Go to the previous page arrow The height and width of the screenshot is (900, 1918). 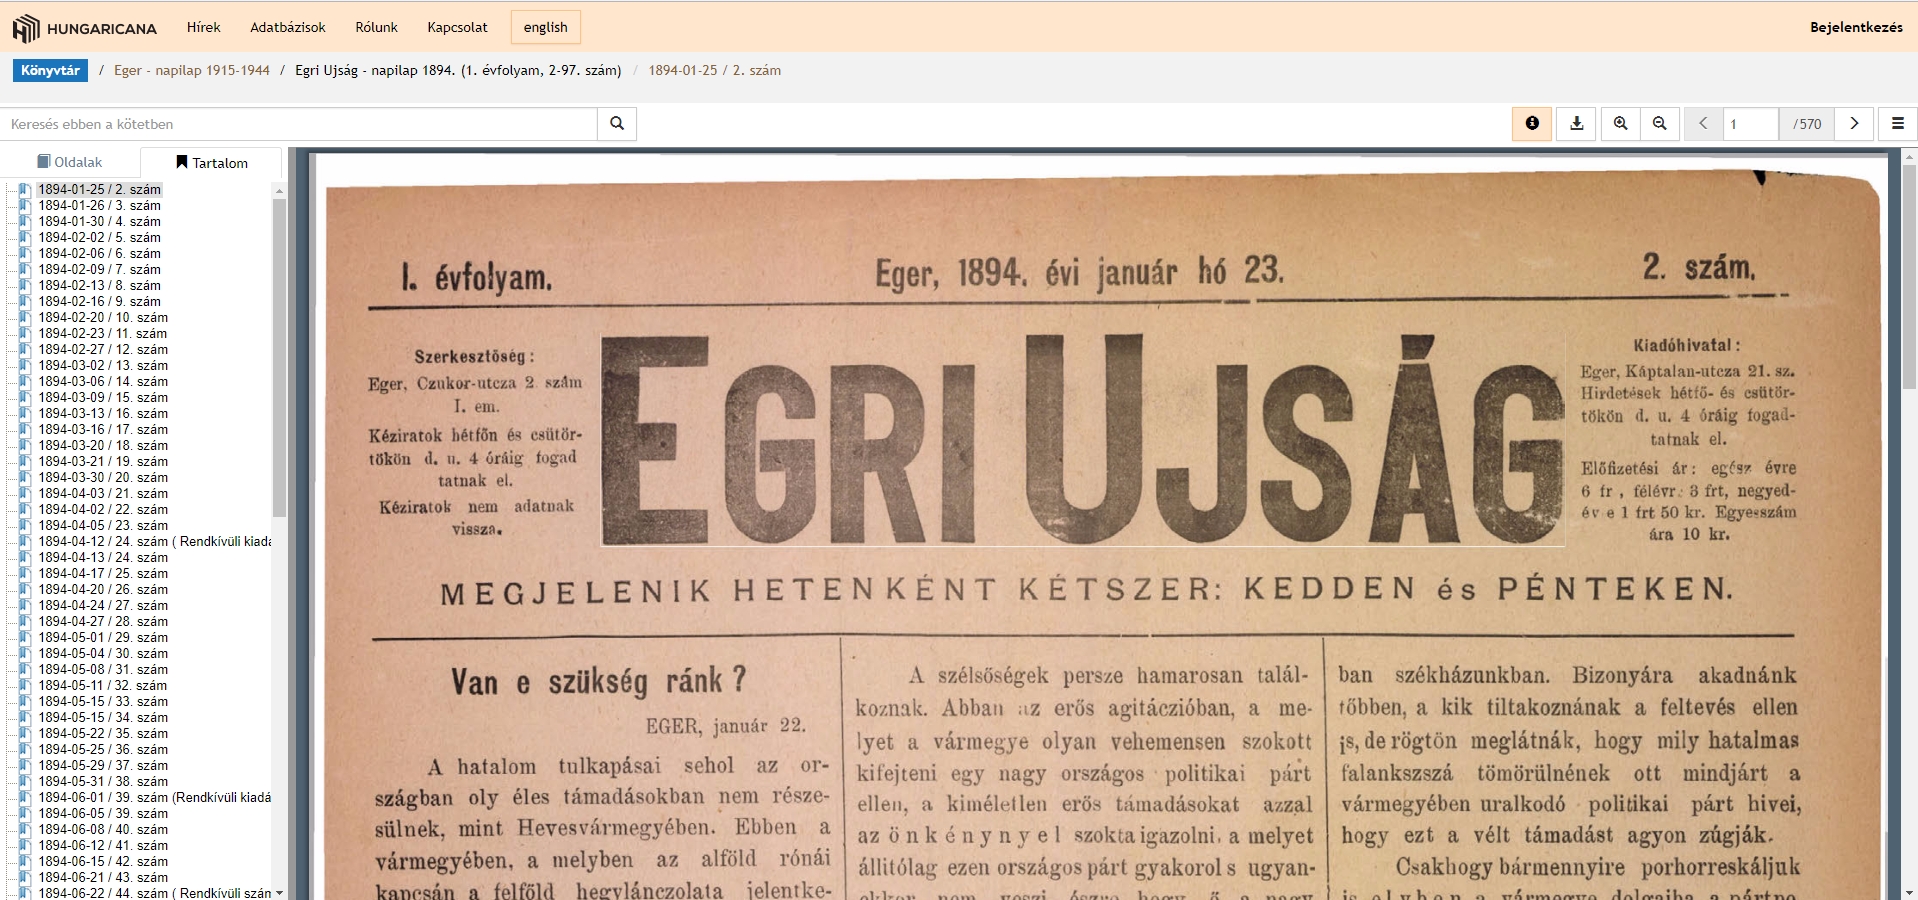click(1703, 124)
